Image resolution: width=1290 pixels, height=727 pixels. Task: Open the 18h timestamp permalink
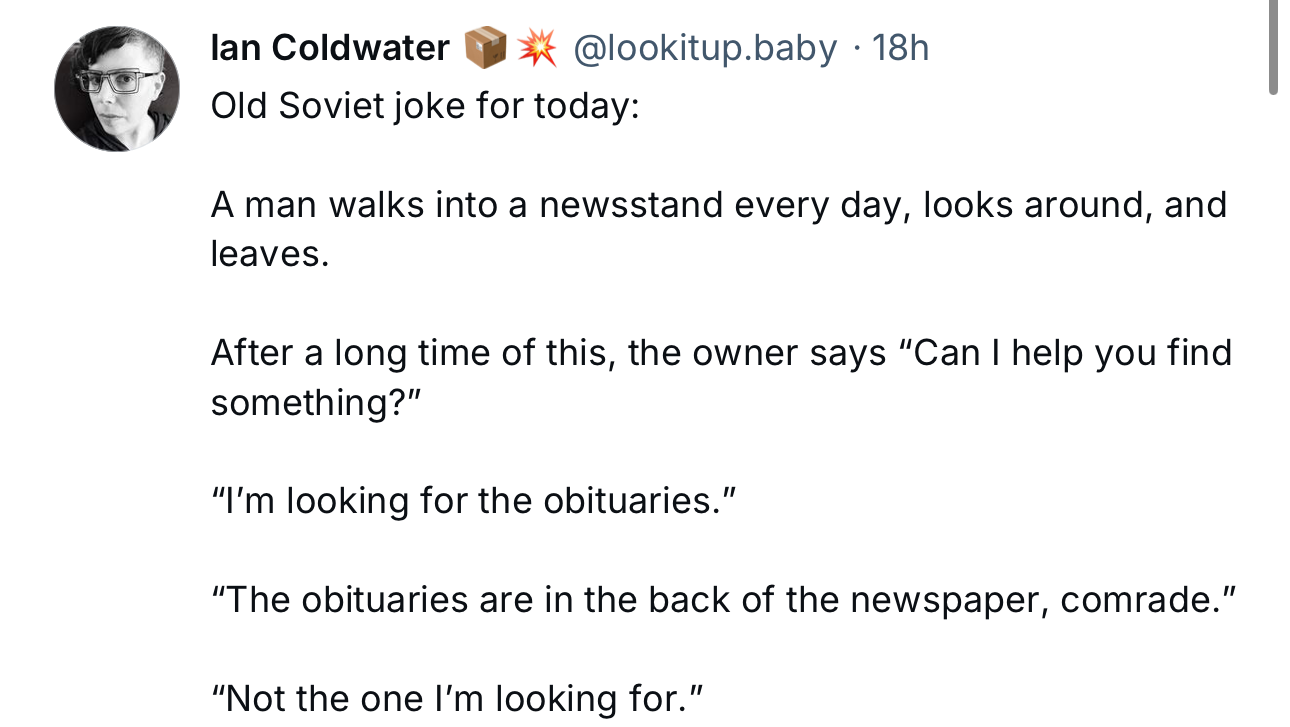[900, 48]
